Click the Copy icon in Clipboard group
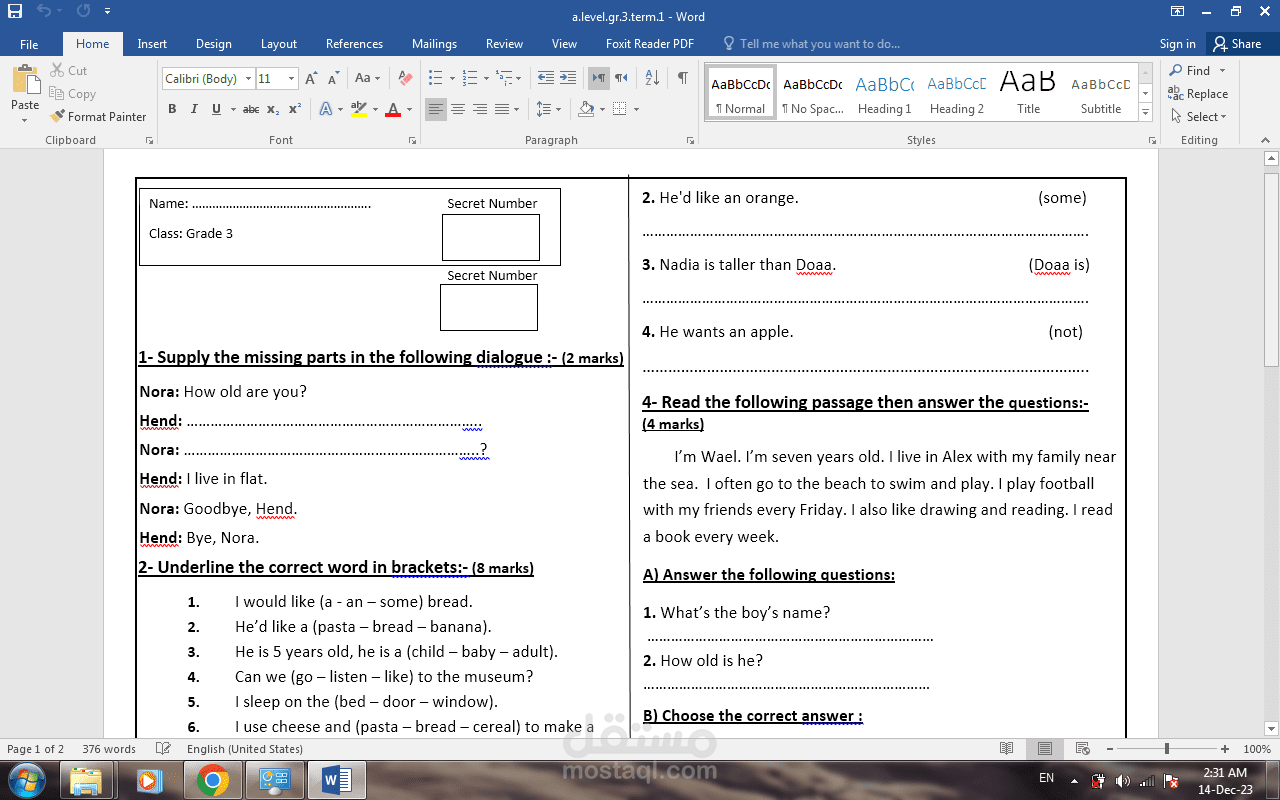This screenshot has width=1280, height=800. click(x=56, y=94)
